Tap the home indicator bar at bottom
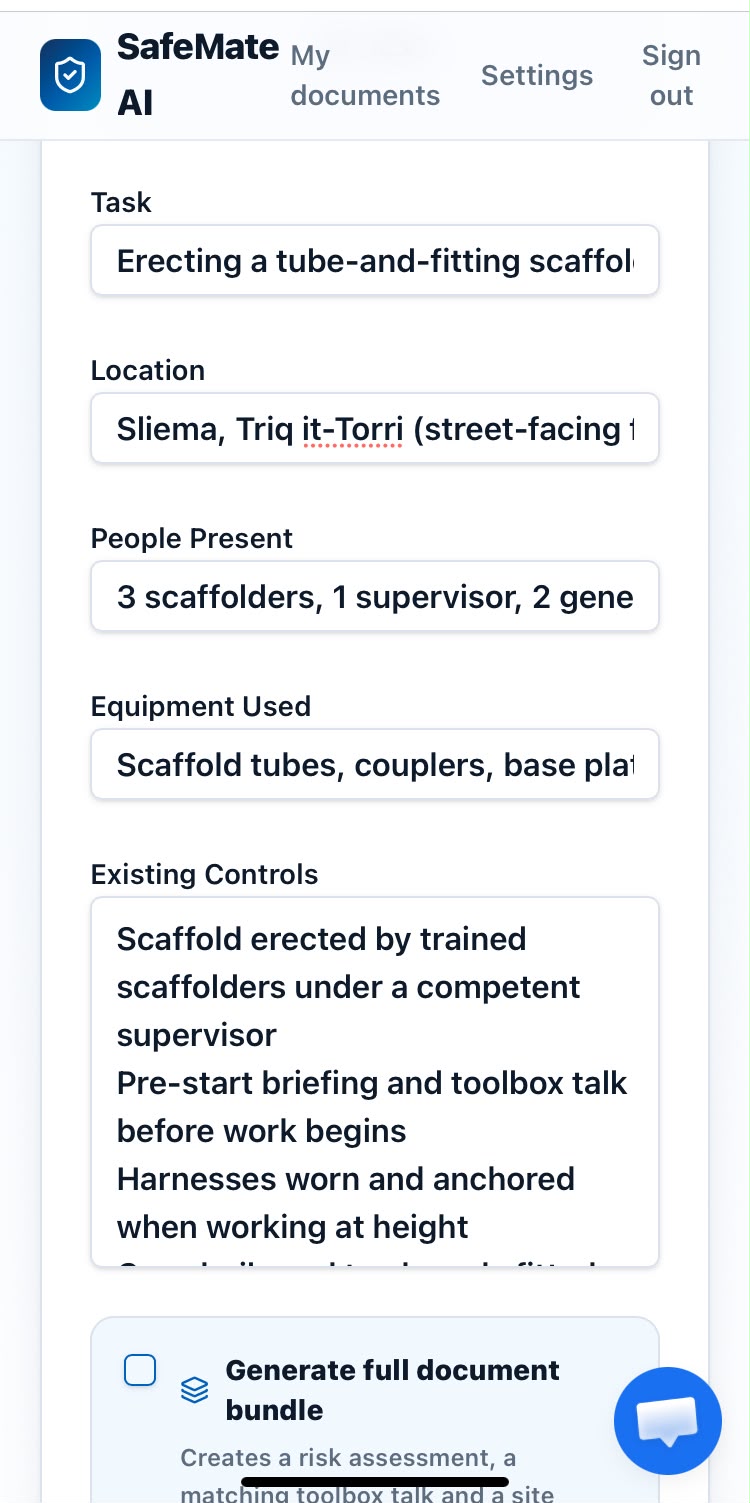 [375, 1482]
